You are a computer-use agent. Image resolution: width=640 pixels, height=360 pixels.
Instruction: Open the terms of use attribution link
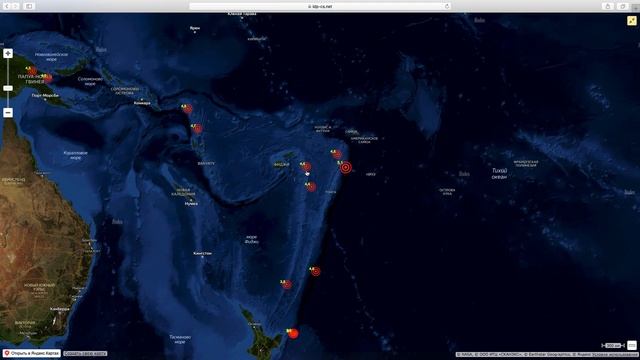(616, 355)
